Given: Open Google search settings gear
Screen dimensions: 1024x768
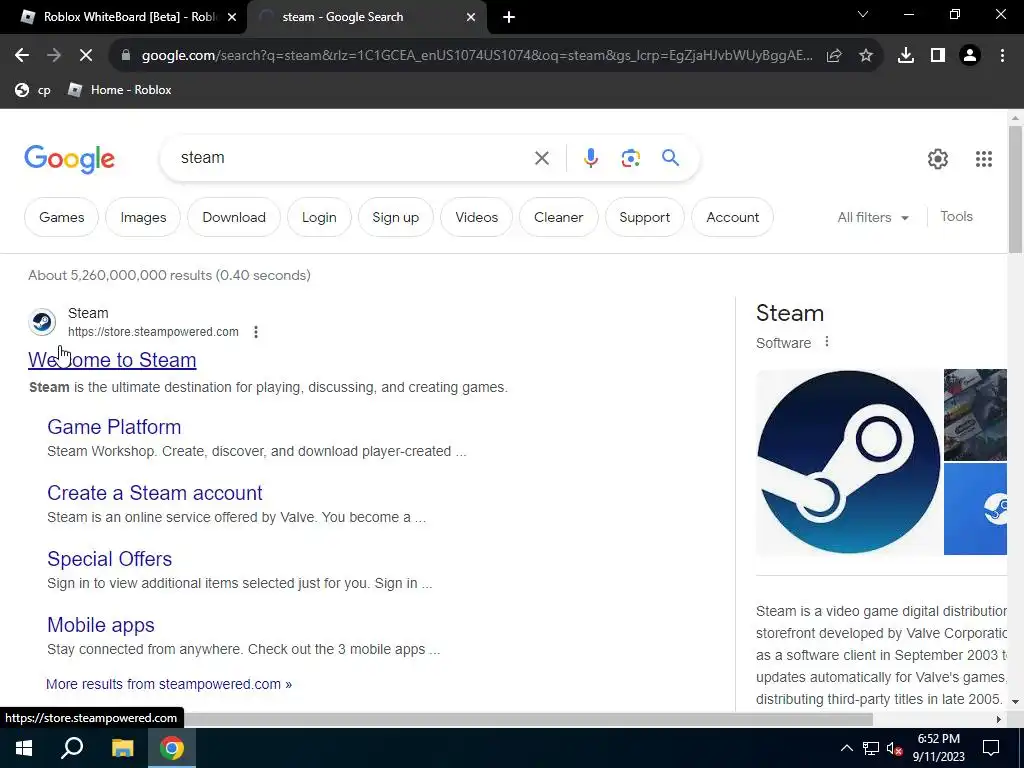Looking at the screenshot, I should point(938,159).
